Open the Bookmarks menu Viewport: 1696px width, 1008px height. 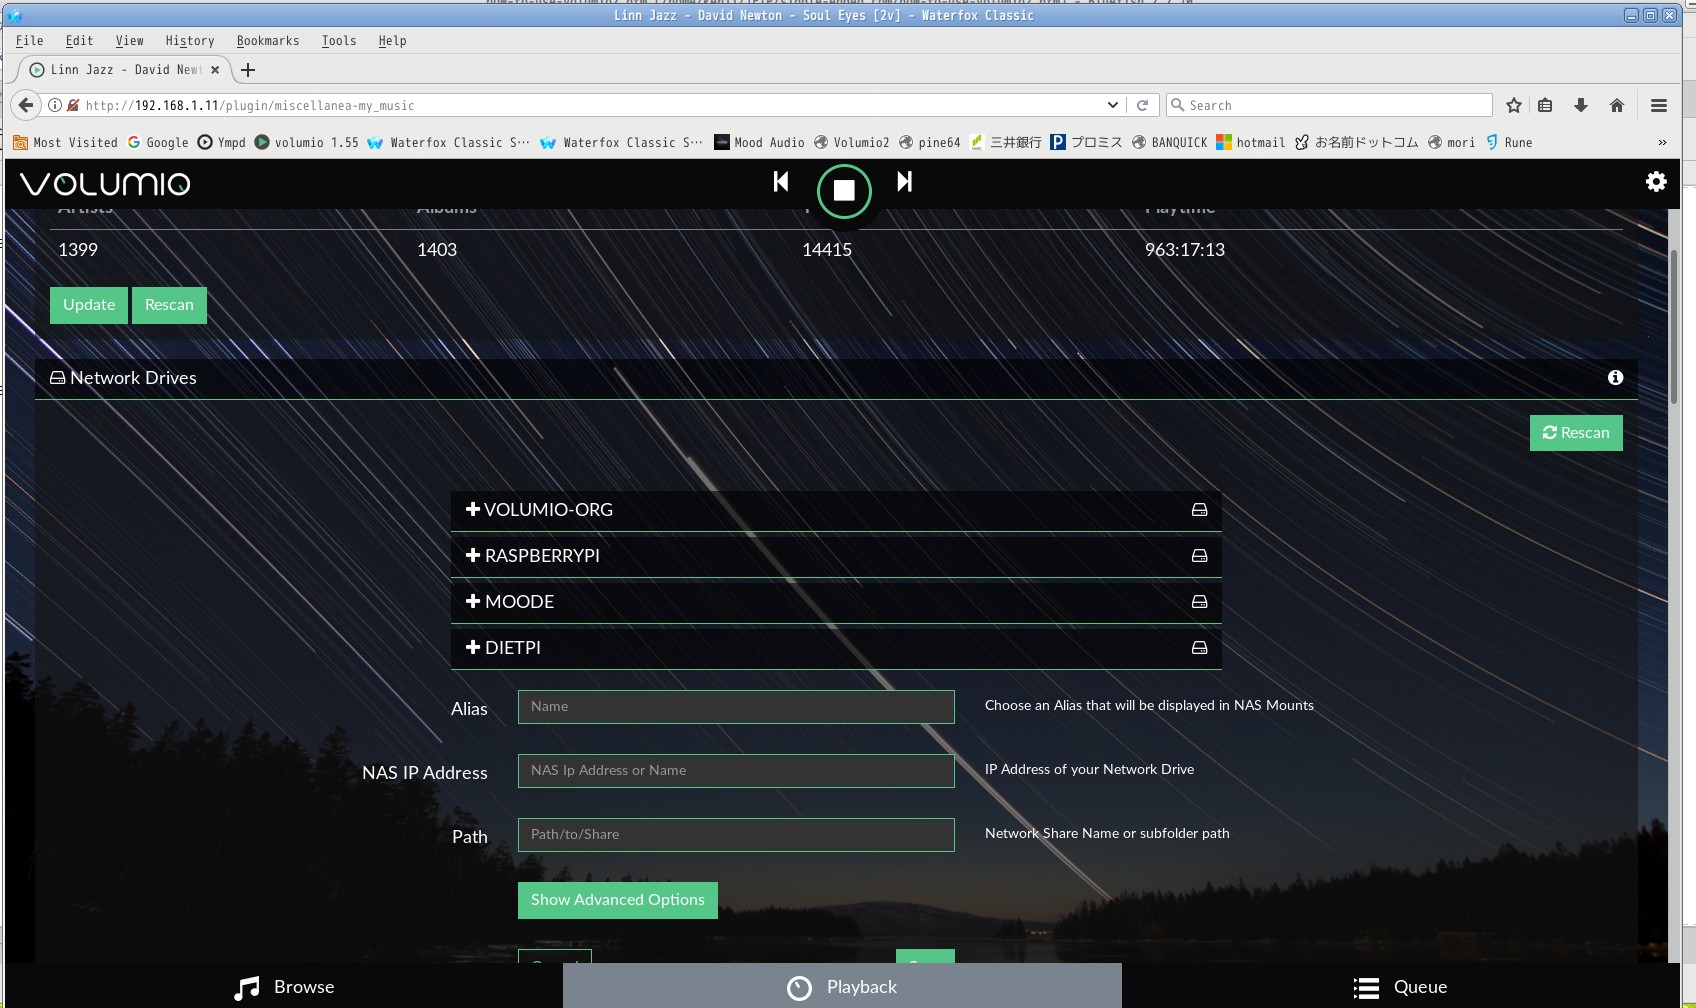click(x=268, y=41)
